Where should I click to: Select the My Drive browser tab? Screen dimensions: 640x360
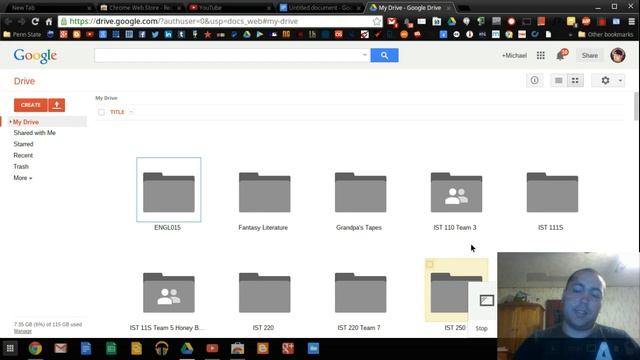[409, 8]
